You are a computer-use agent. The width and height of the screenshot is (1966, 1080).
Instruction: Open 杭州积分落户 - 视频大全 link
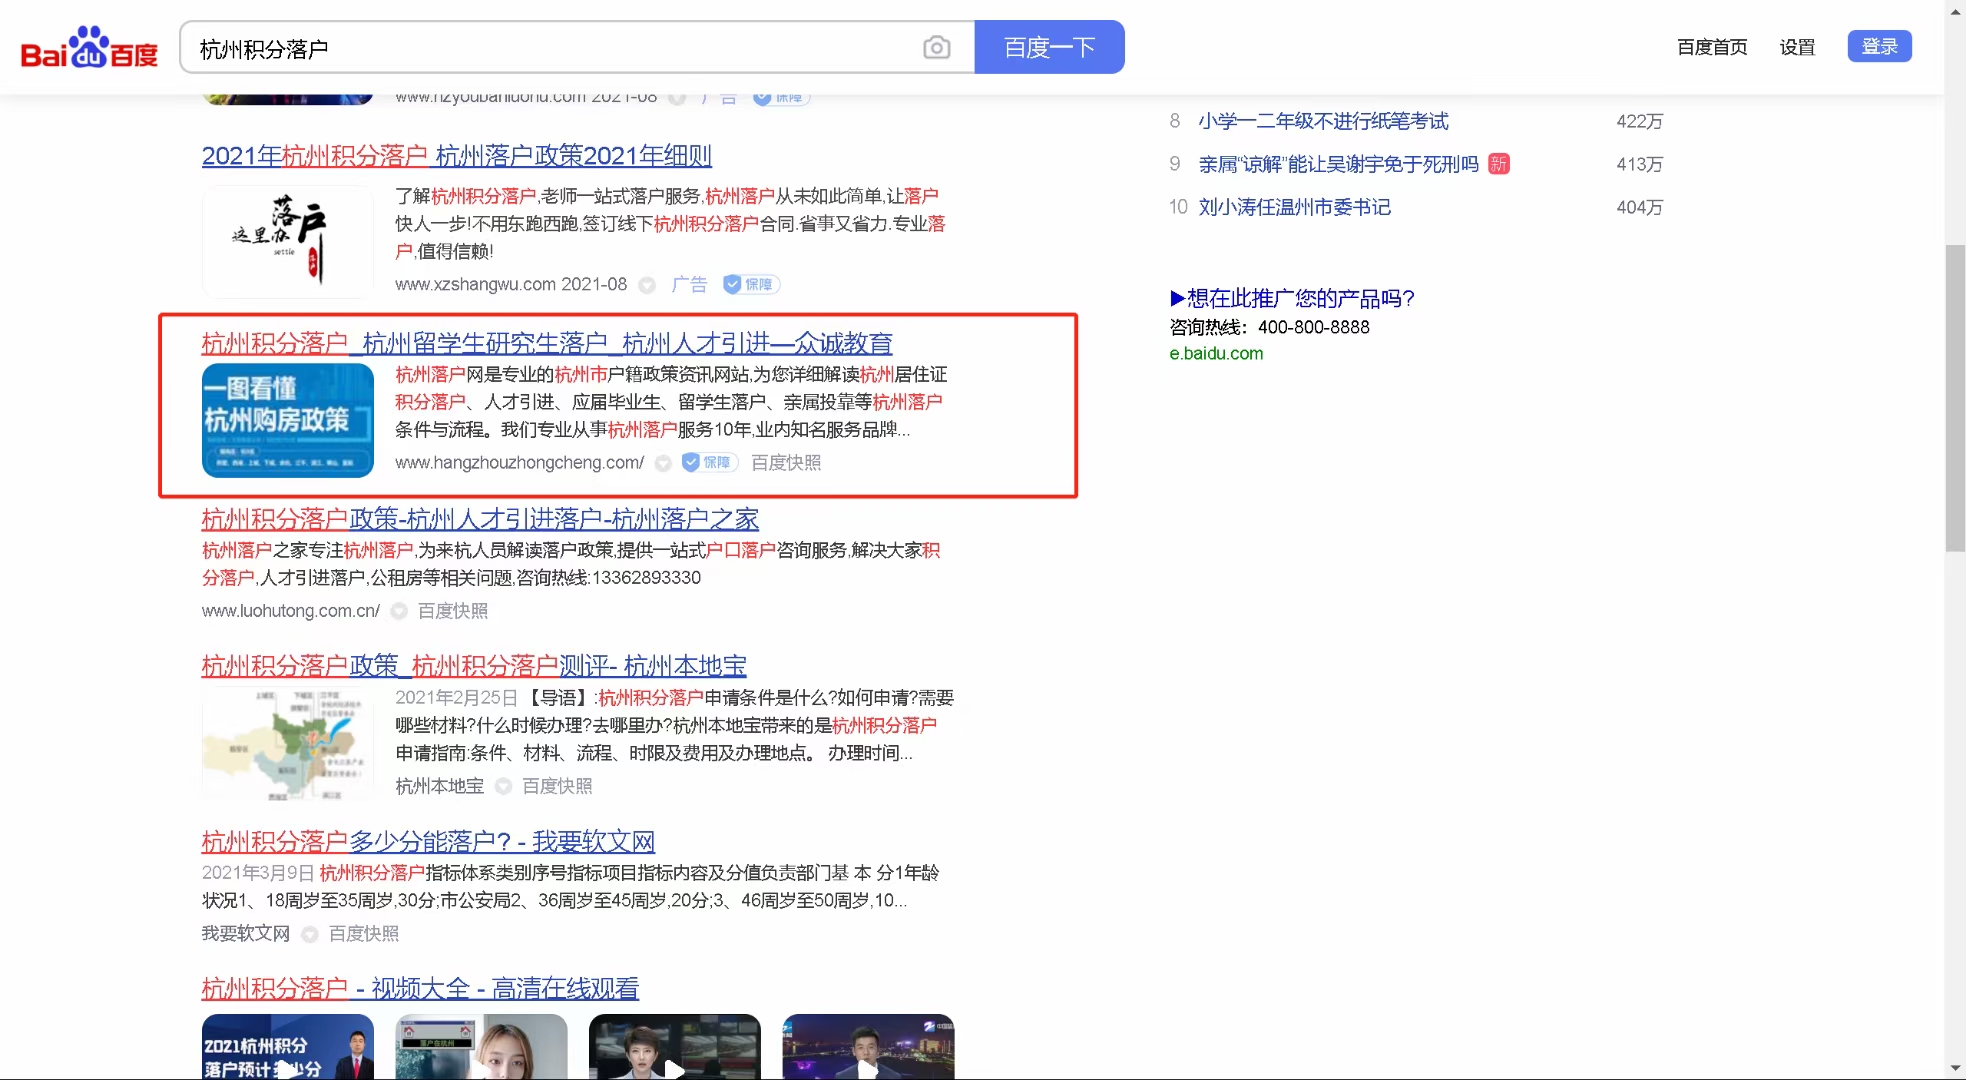(x=420, y=989)
